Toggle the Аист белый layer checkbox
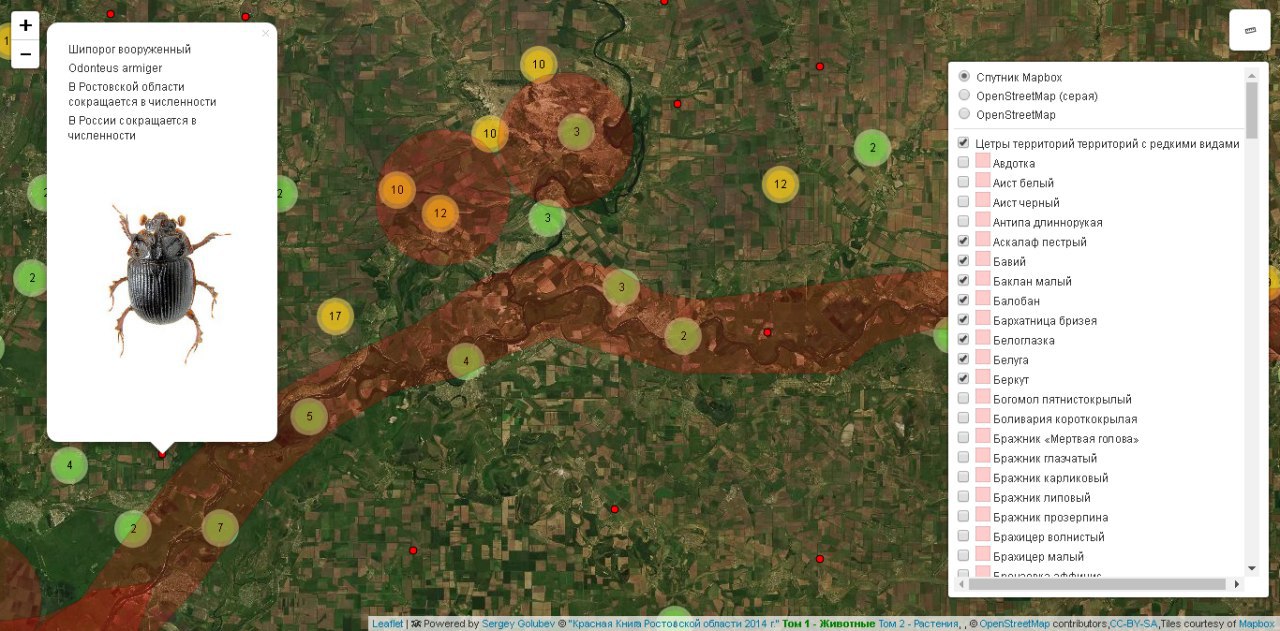Screen dimensions: 1280x631 963,183
